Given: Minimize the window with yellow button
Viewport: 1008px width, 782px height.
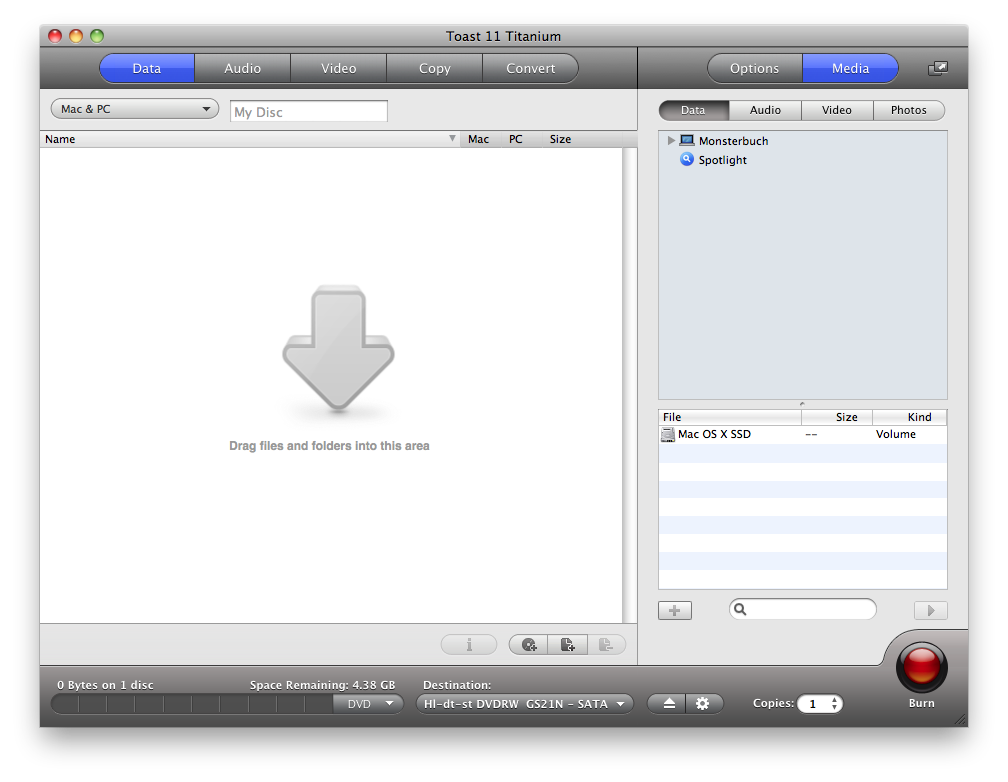Looking at the screenshot, I should (76, 36).
